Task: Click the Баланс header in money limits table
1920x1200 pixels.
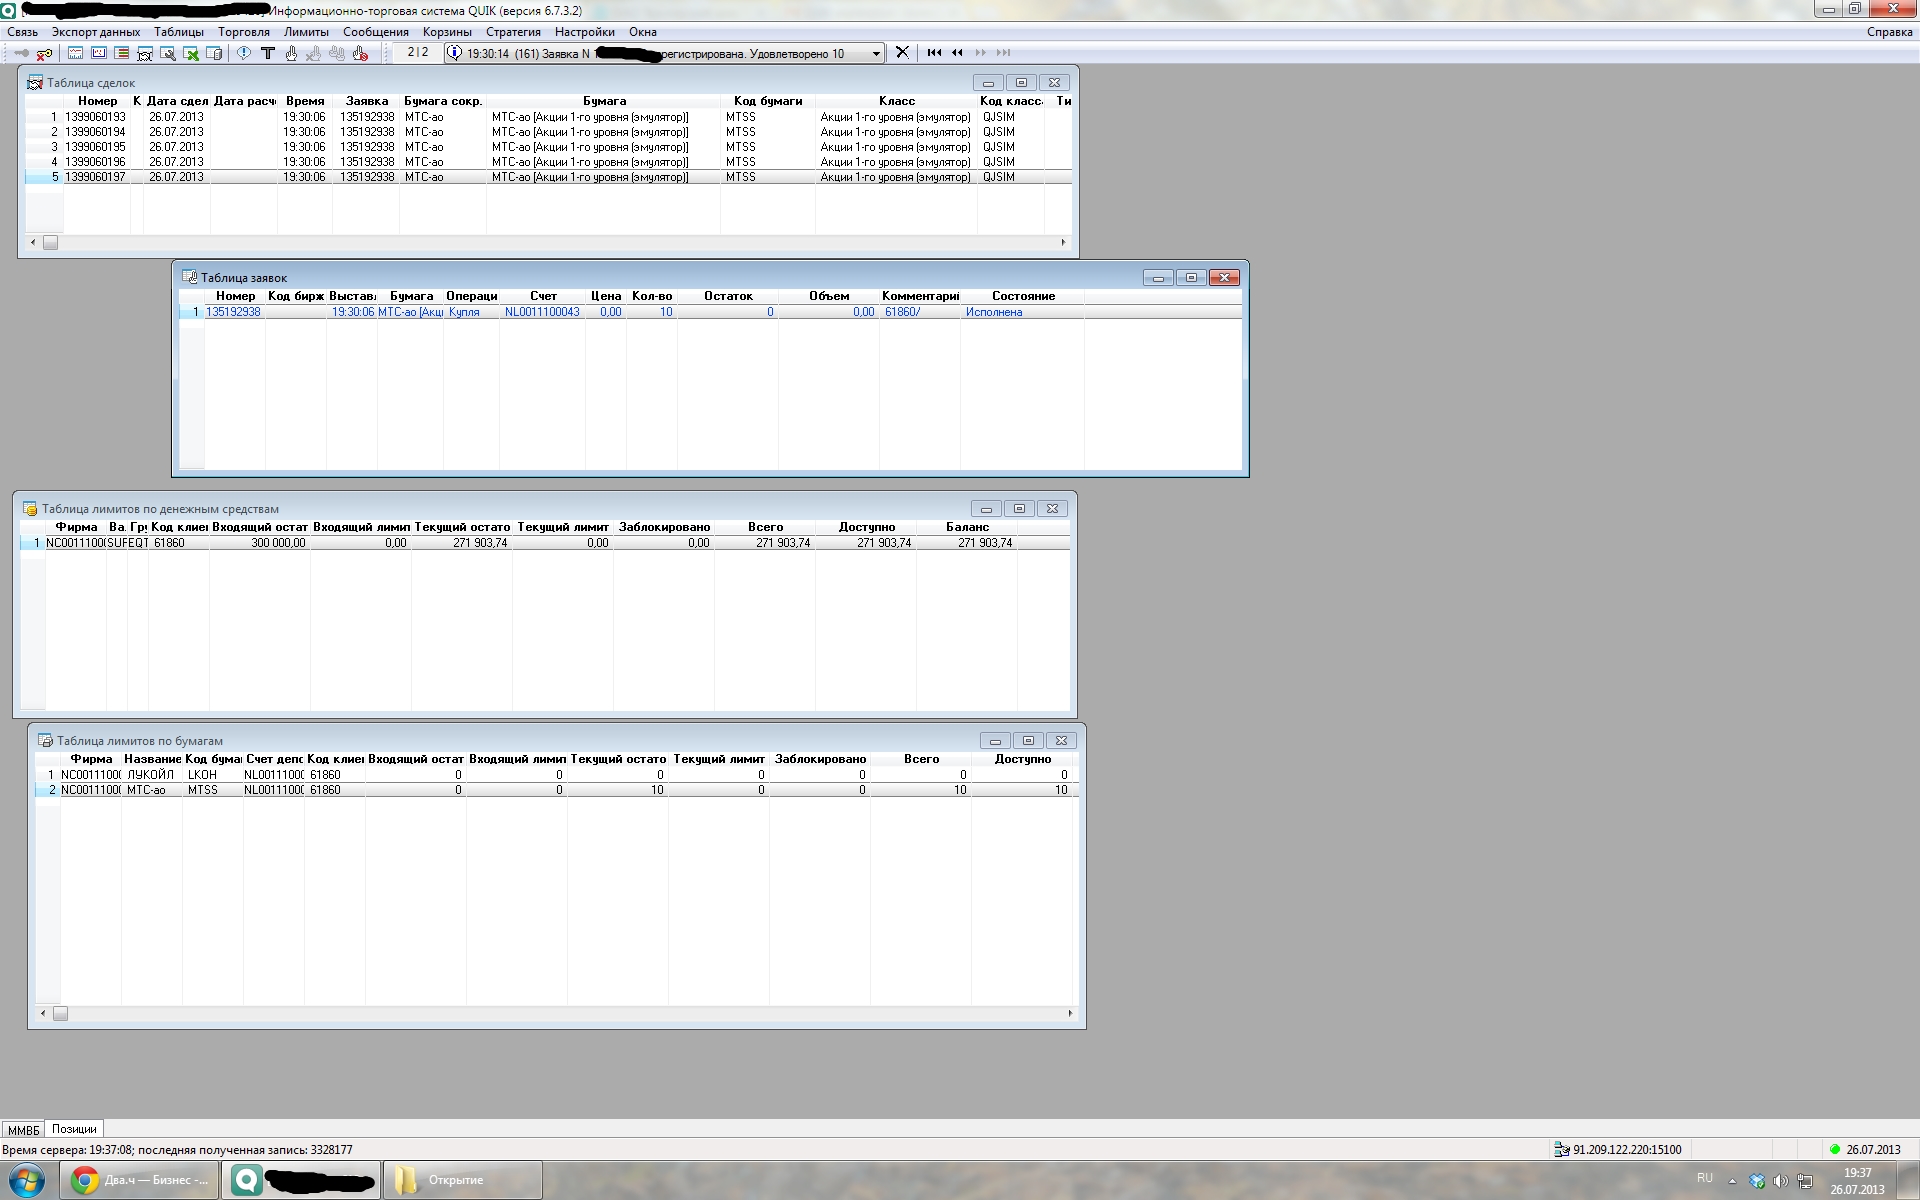Action: 967,527
